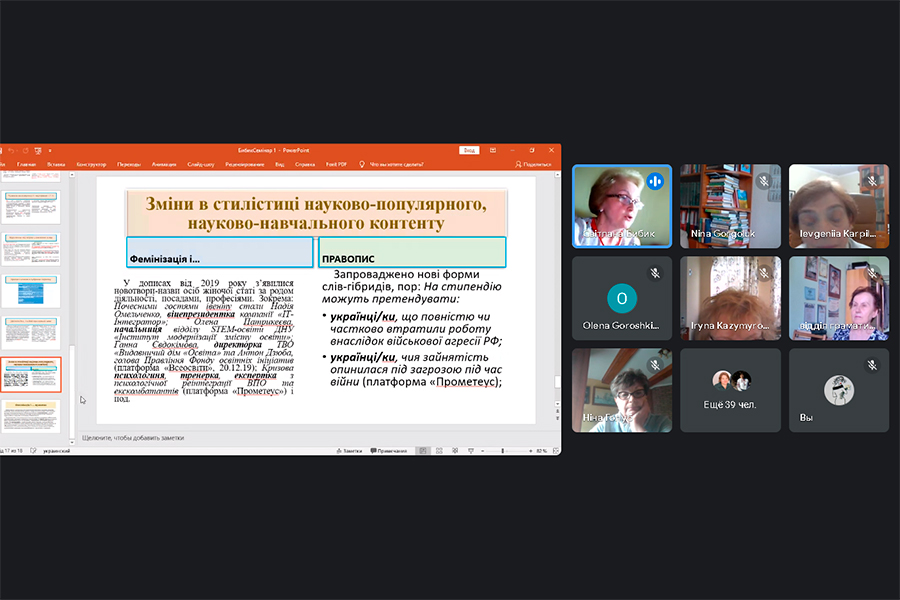
Task: Click the zoom out minus button
Action: click(483, 451)
